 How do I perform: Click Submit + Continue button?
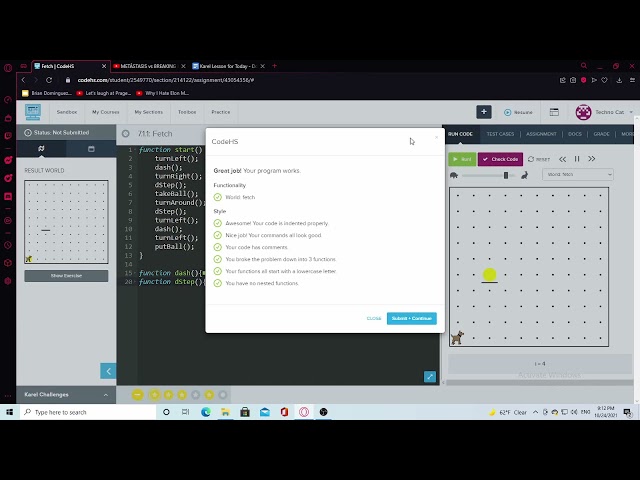coord(411,318)
